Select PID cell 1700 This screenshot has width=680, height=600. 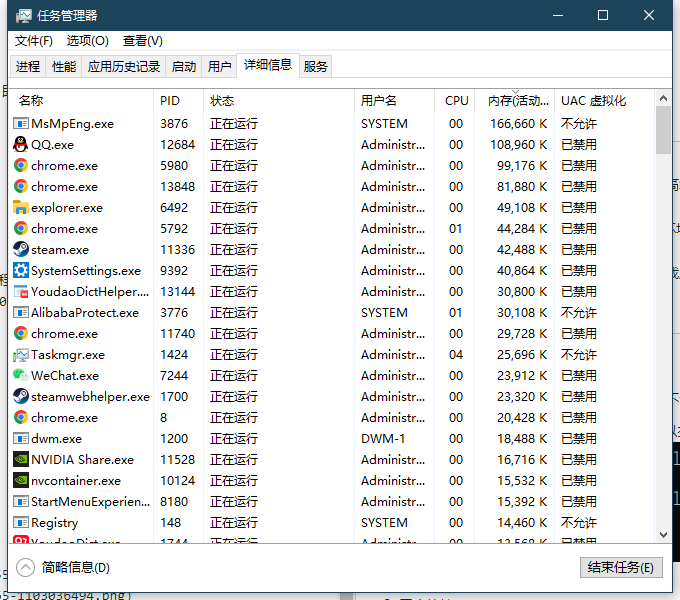coord(174,396)
